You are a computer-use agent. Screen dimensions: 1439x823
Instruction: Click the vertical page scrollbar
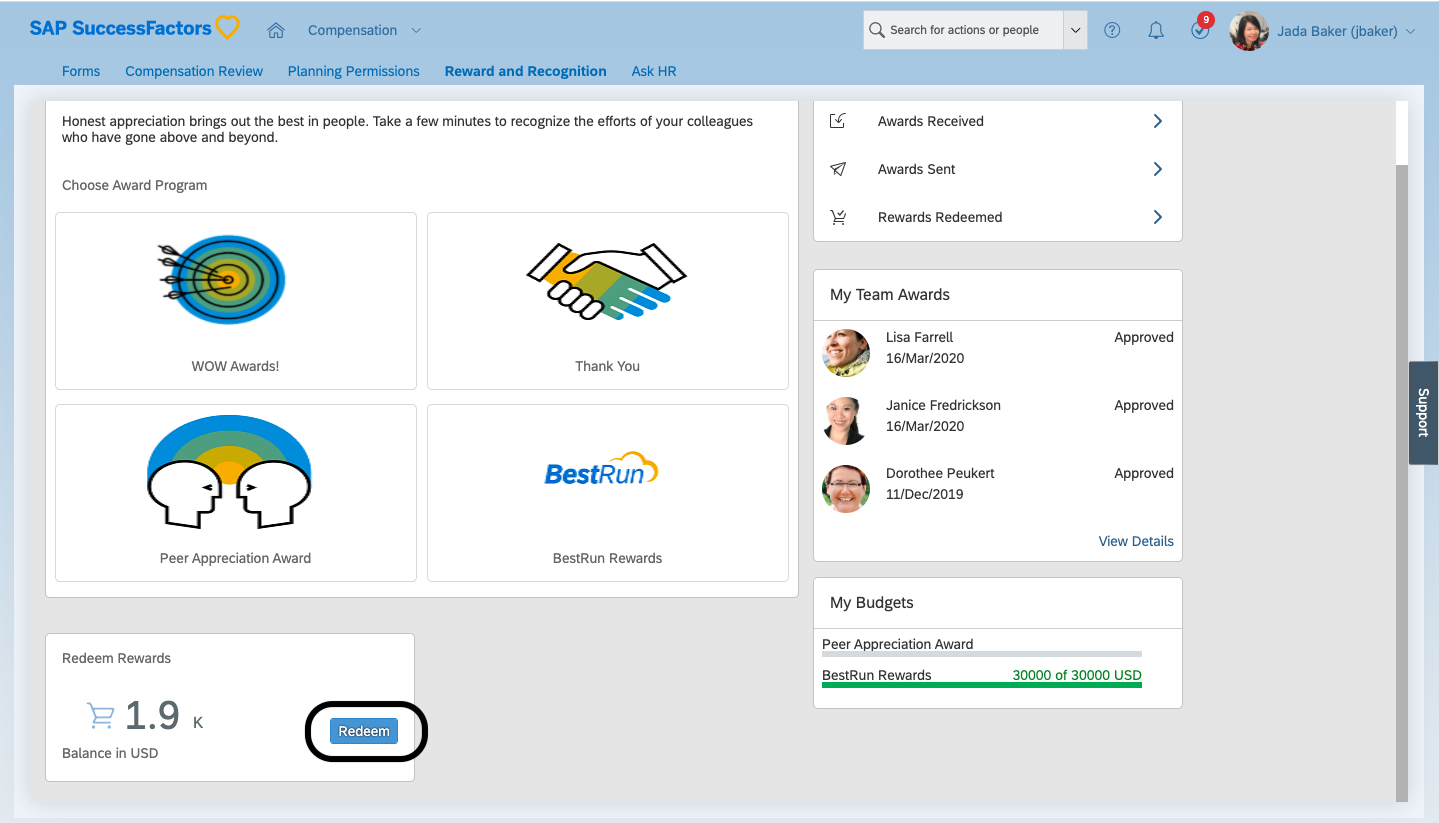pos(1401,482)
